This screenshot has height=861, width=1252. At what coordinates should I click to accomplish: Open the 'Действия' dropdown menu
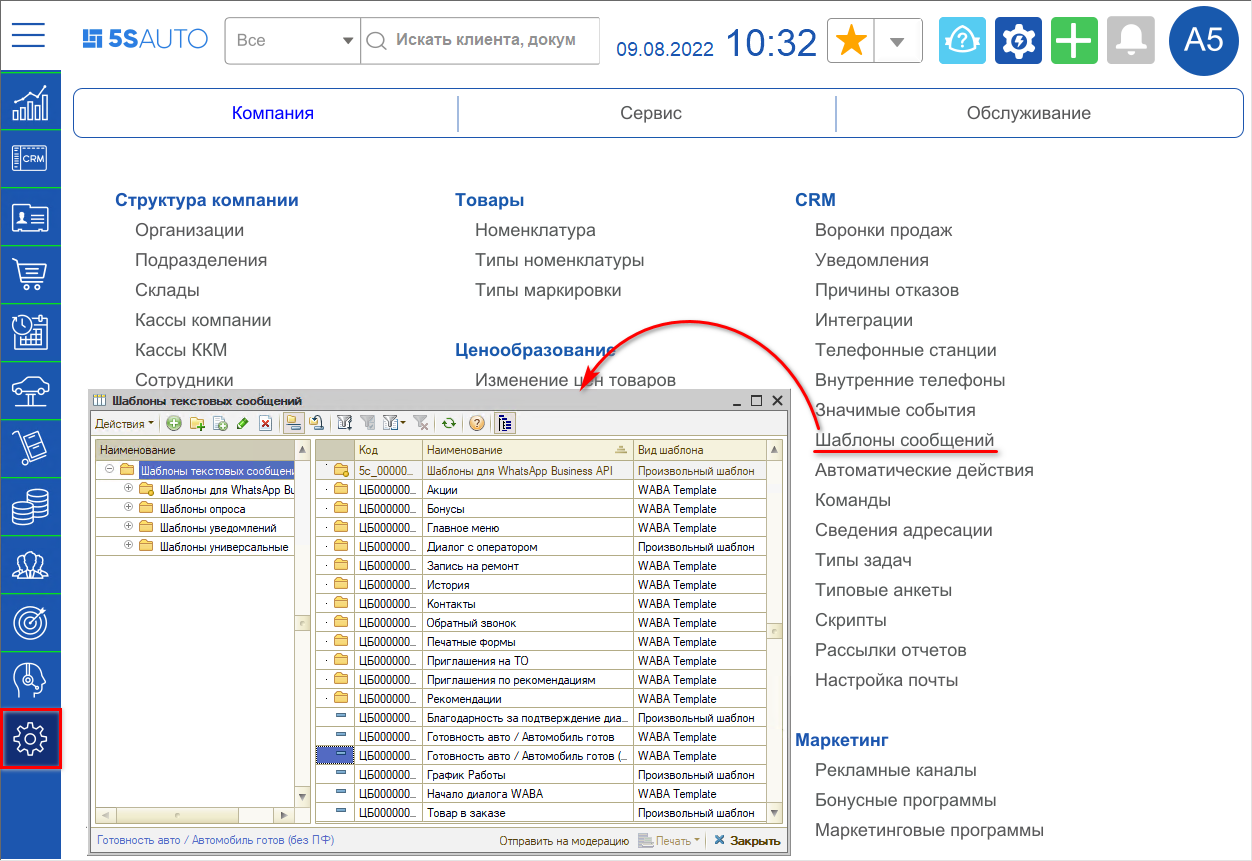pyautogui.click(x=125, y=423)
